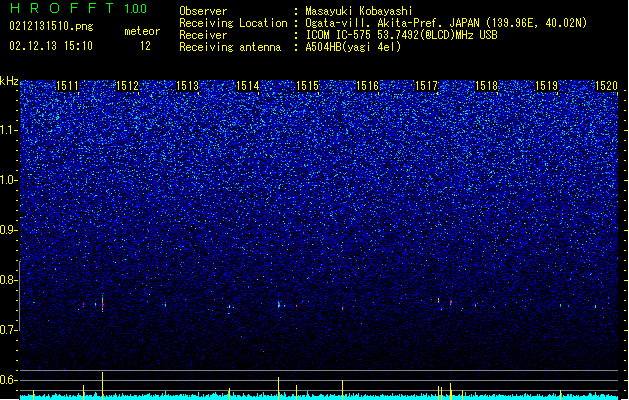Click the 'Observer' field label
This screenshot has height=400, width=629.
[203, 11]
